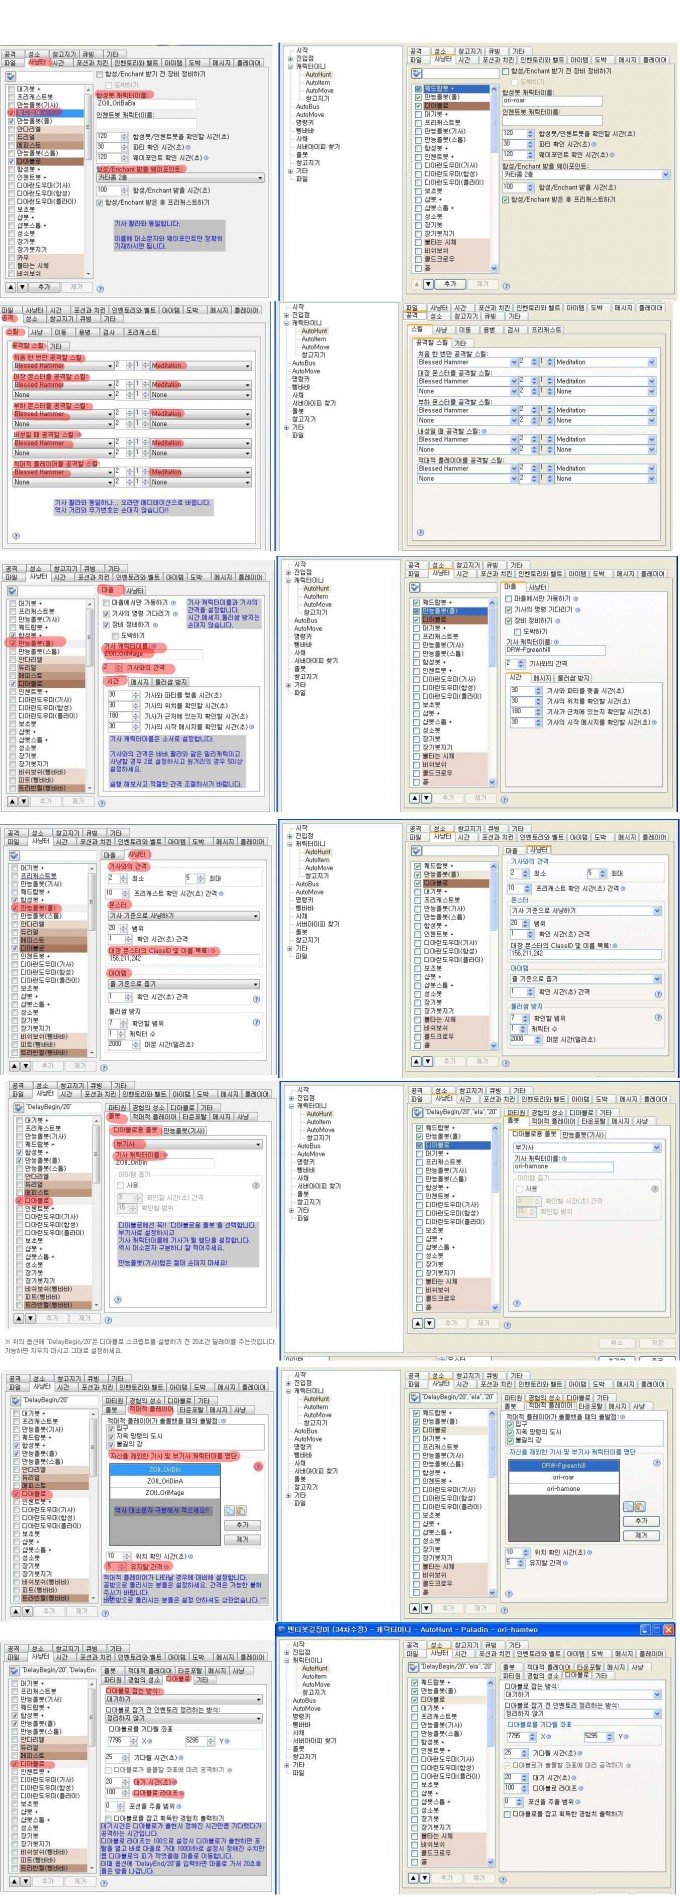Close the AutoHunt - Paladin window
The width and height of the screenshot is (680, 1897).
(669, 1629)
